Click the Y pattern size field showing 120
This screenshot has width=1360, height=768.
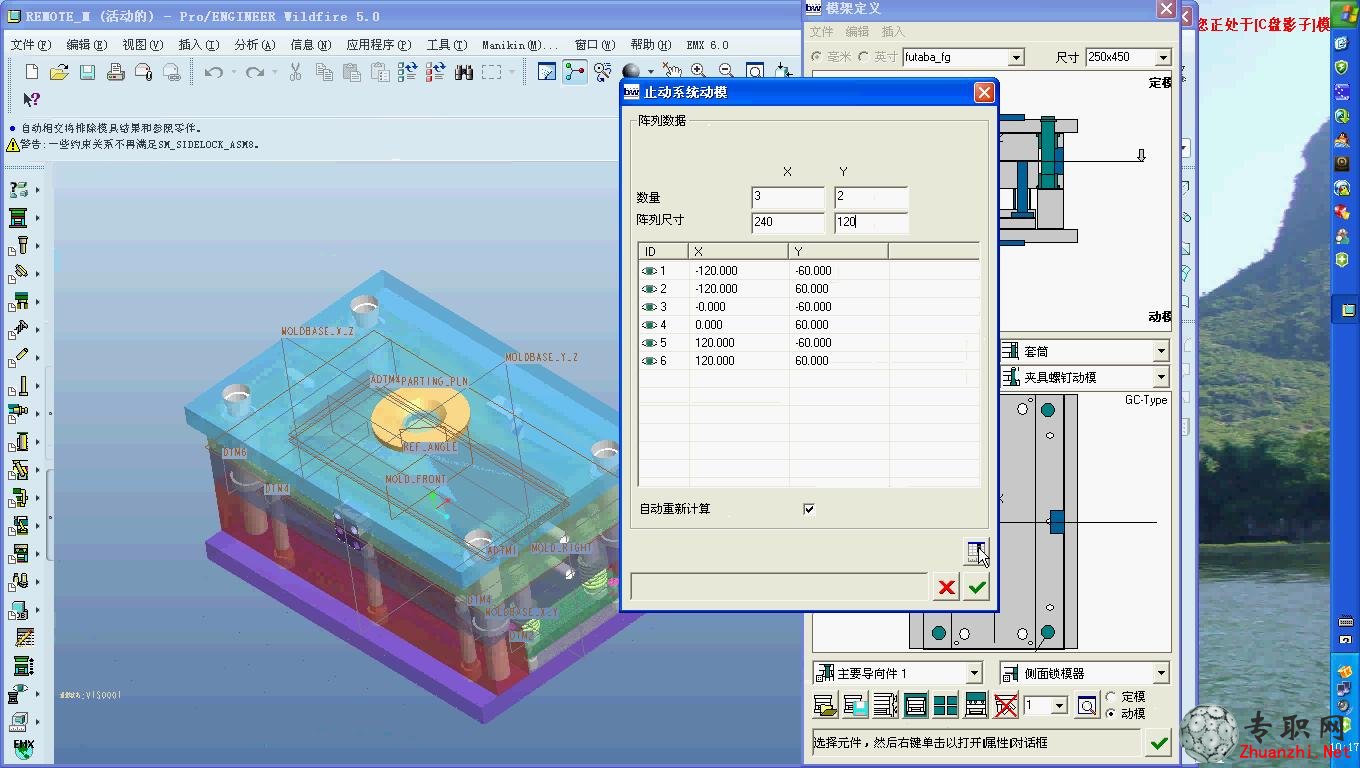coord(871,222)
